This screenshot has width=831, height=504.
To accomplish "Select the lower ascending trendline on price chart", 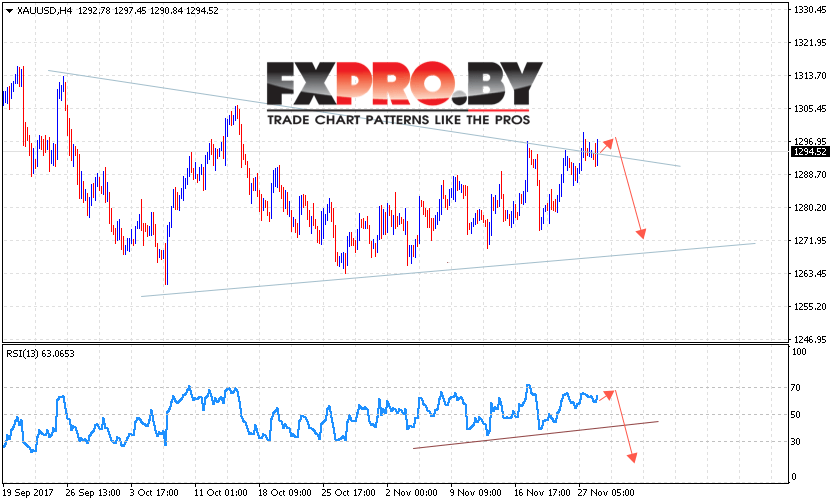I will click(x=448, y=270).
